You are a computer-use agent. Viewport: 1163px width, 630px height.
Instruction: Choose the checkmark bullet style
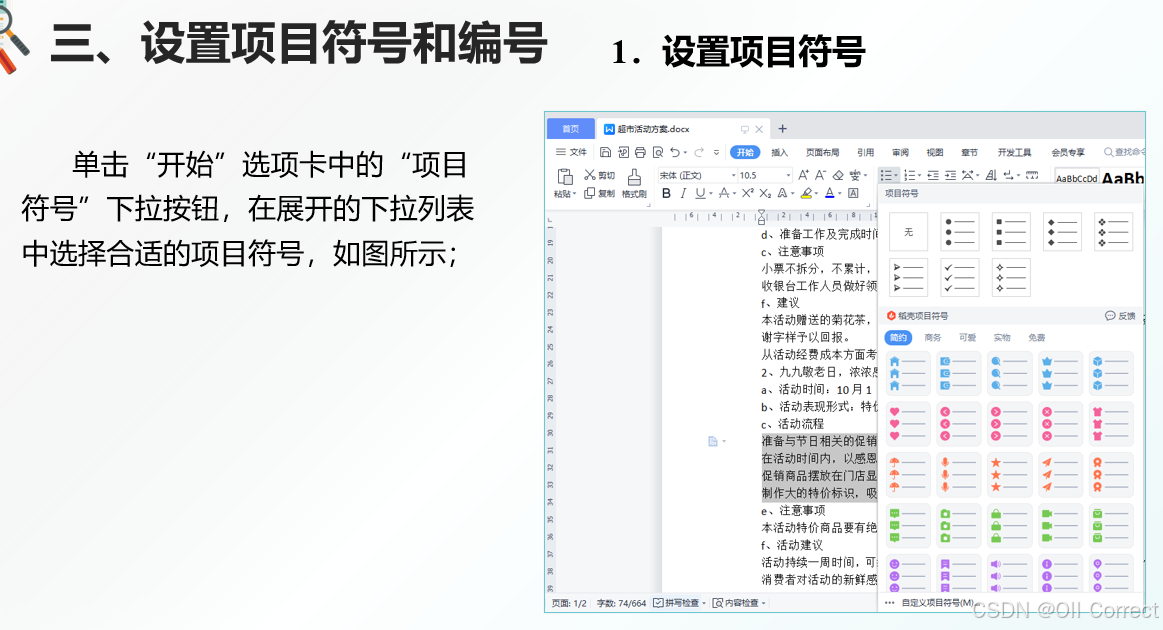click(x=959, y=277)
